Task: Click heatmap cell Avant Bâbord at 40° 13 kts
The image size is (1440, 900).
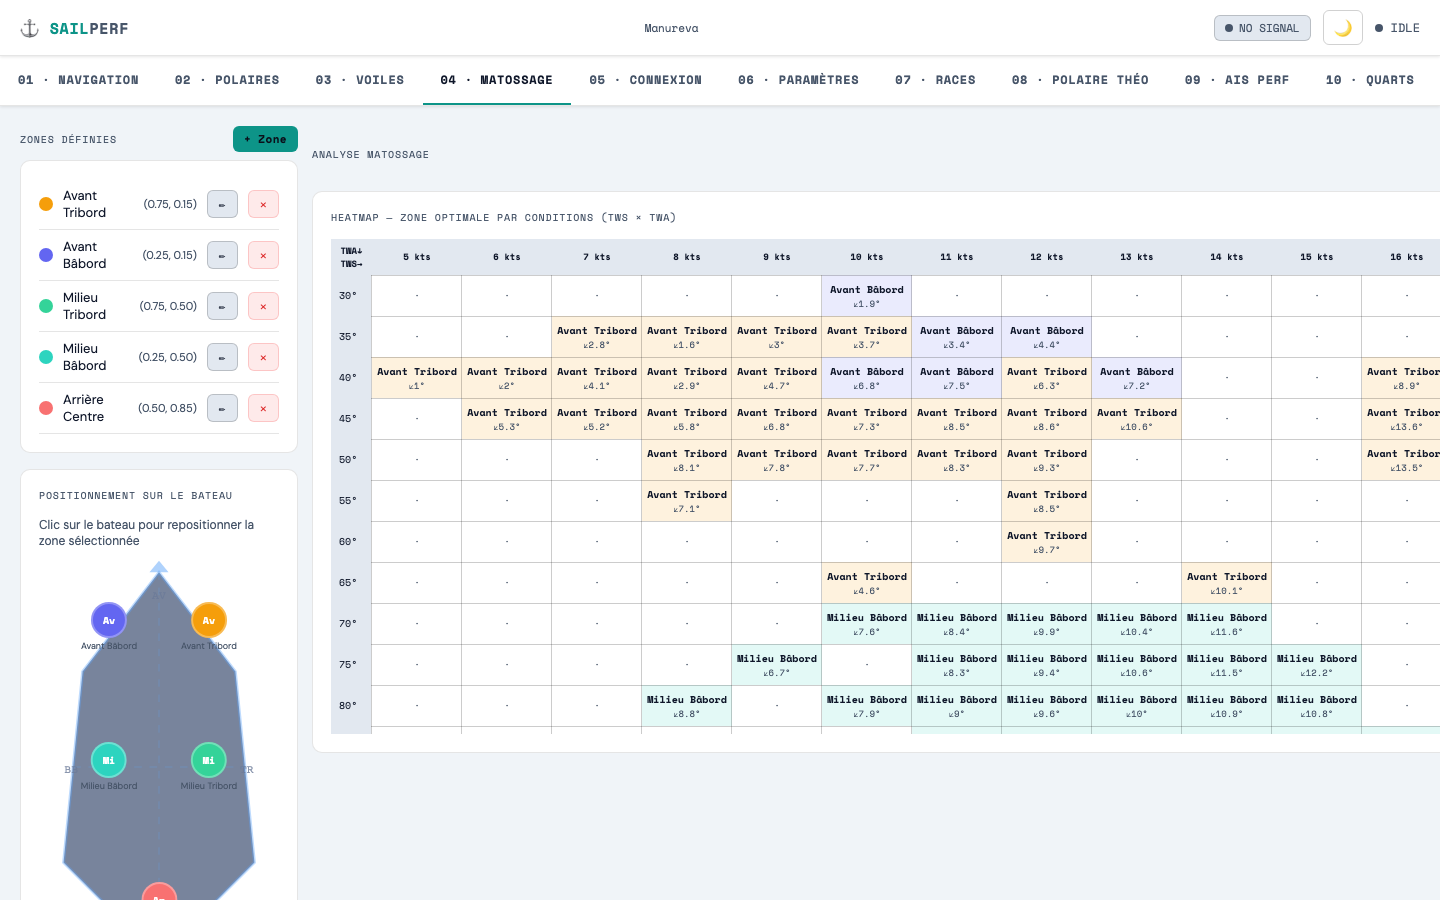Action: coord(1137,378)
